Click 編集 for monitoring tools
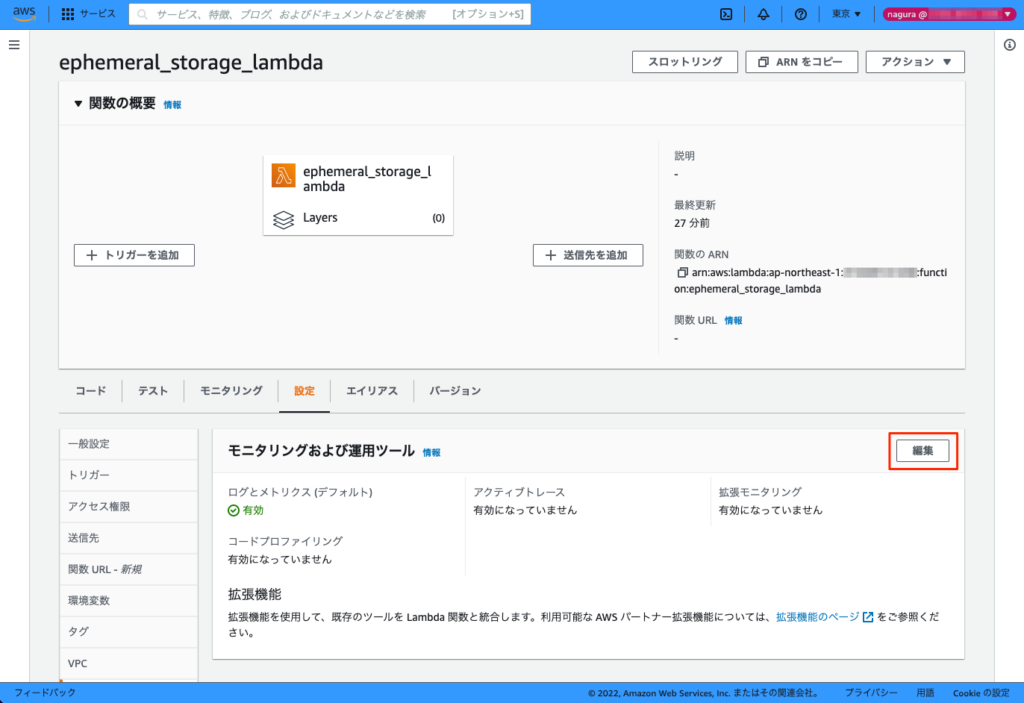 (x=923, y=451)
